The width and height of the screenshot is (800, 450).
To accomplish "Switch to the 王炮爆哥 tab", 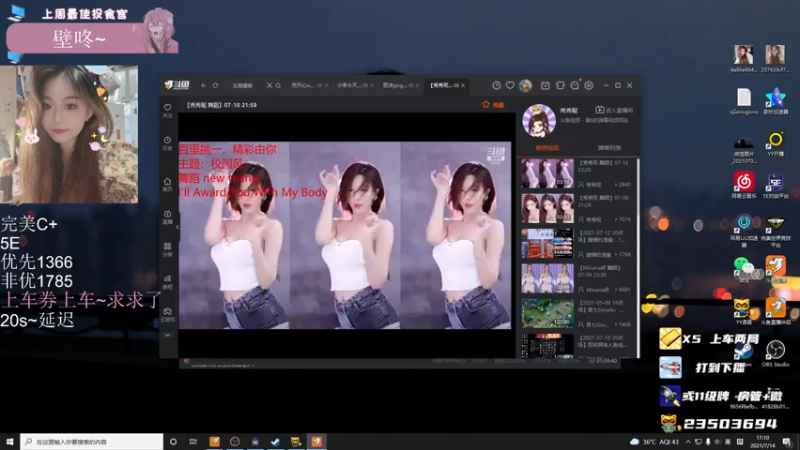I will (242, 85).
